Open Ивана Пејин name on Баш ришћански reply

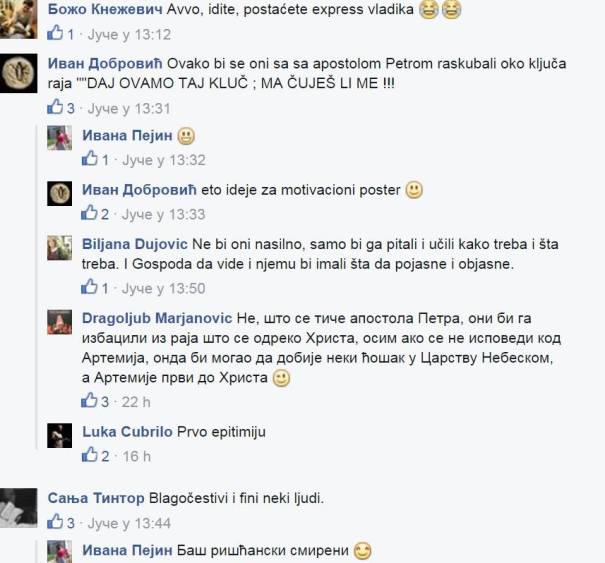click(x=127, y=551)
